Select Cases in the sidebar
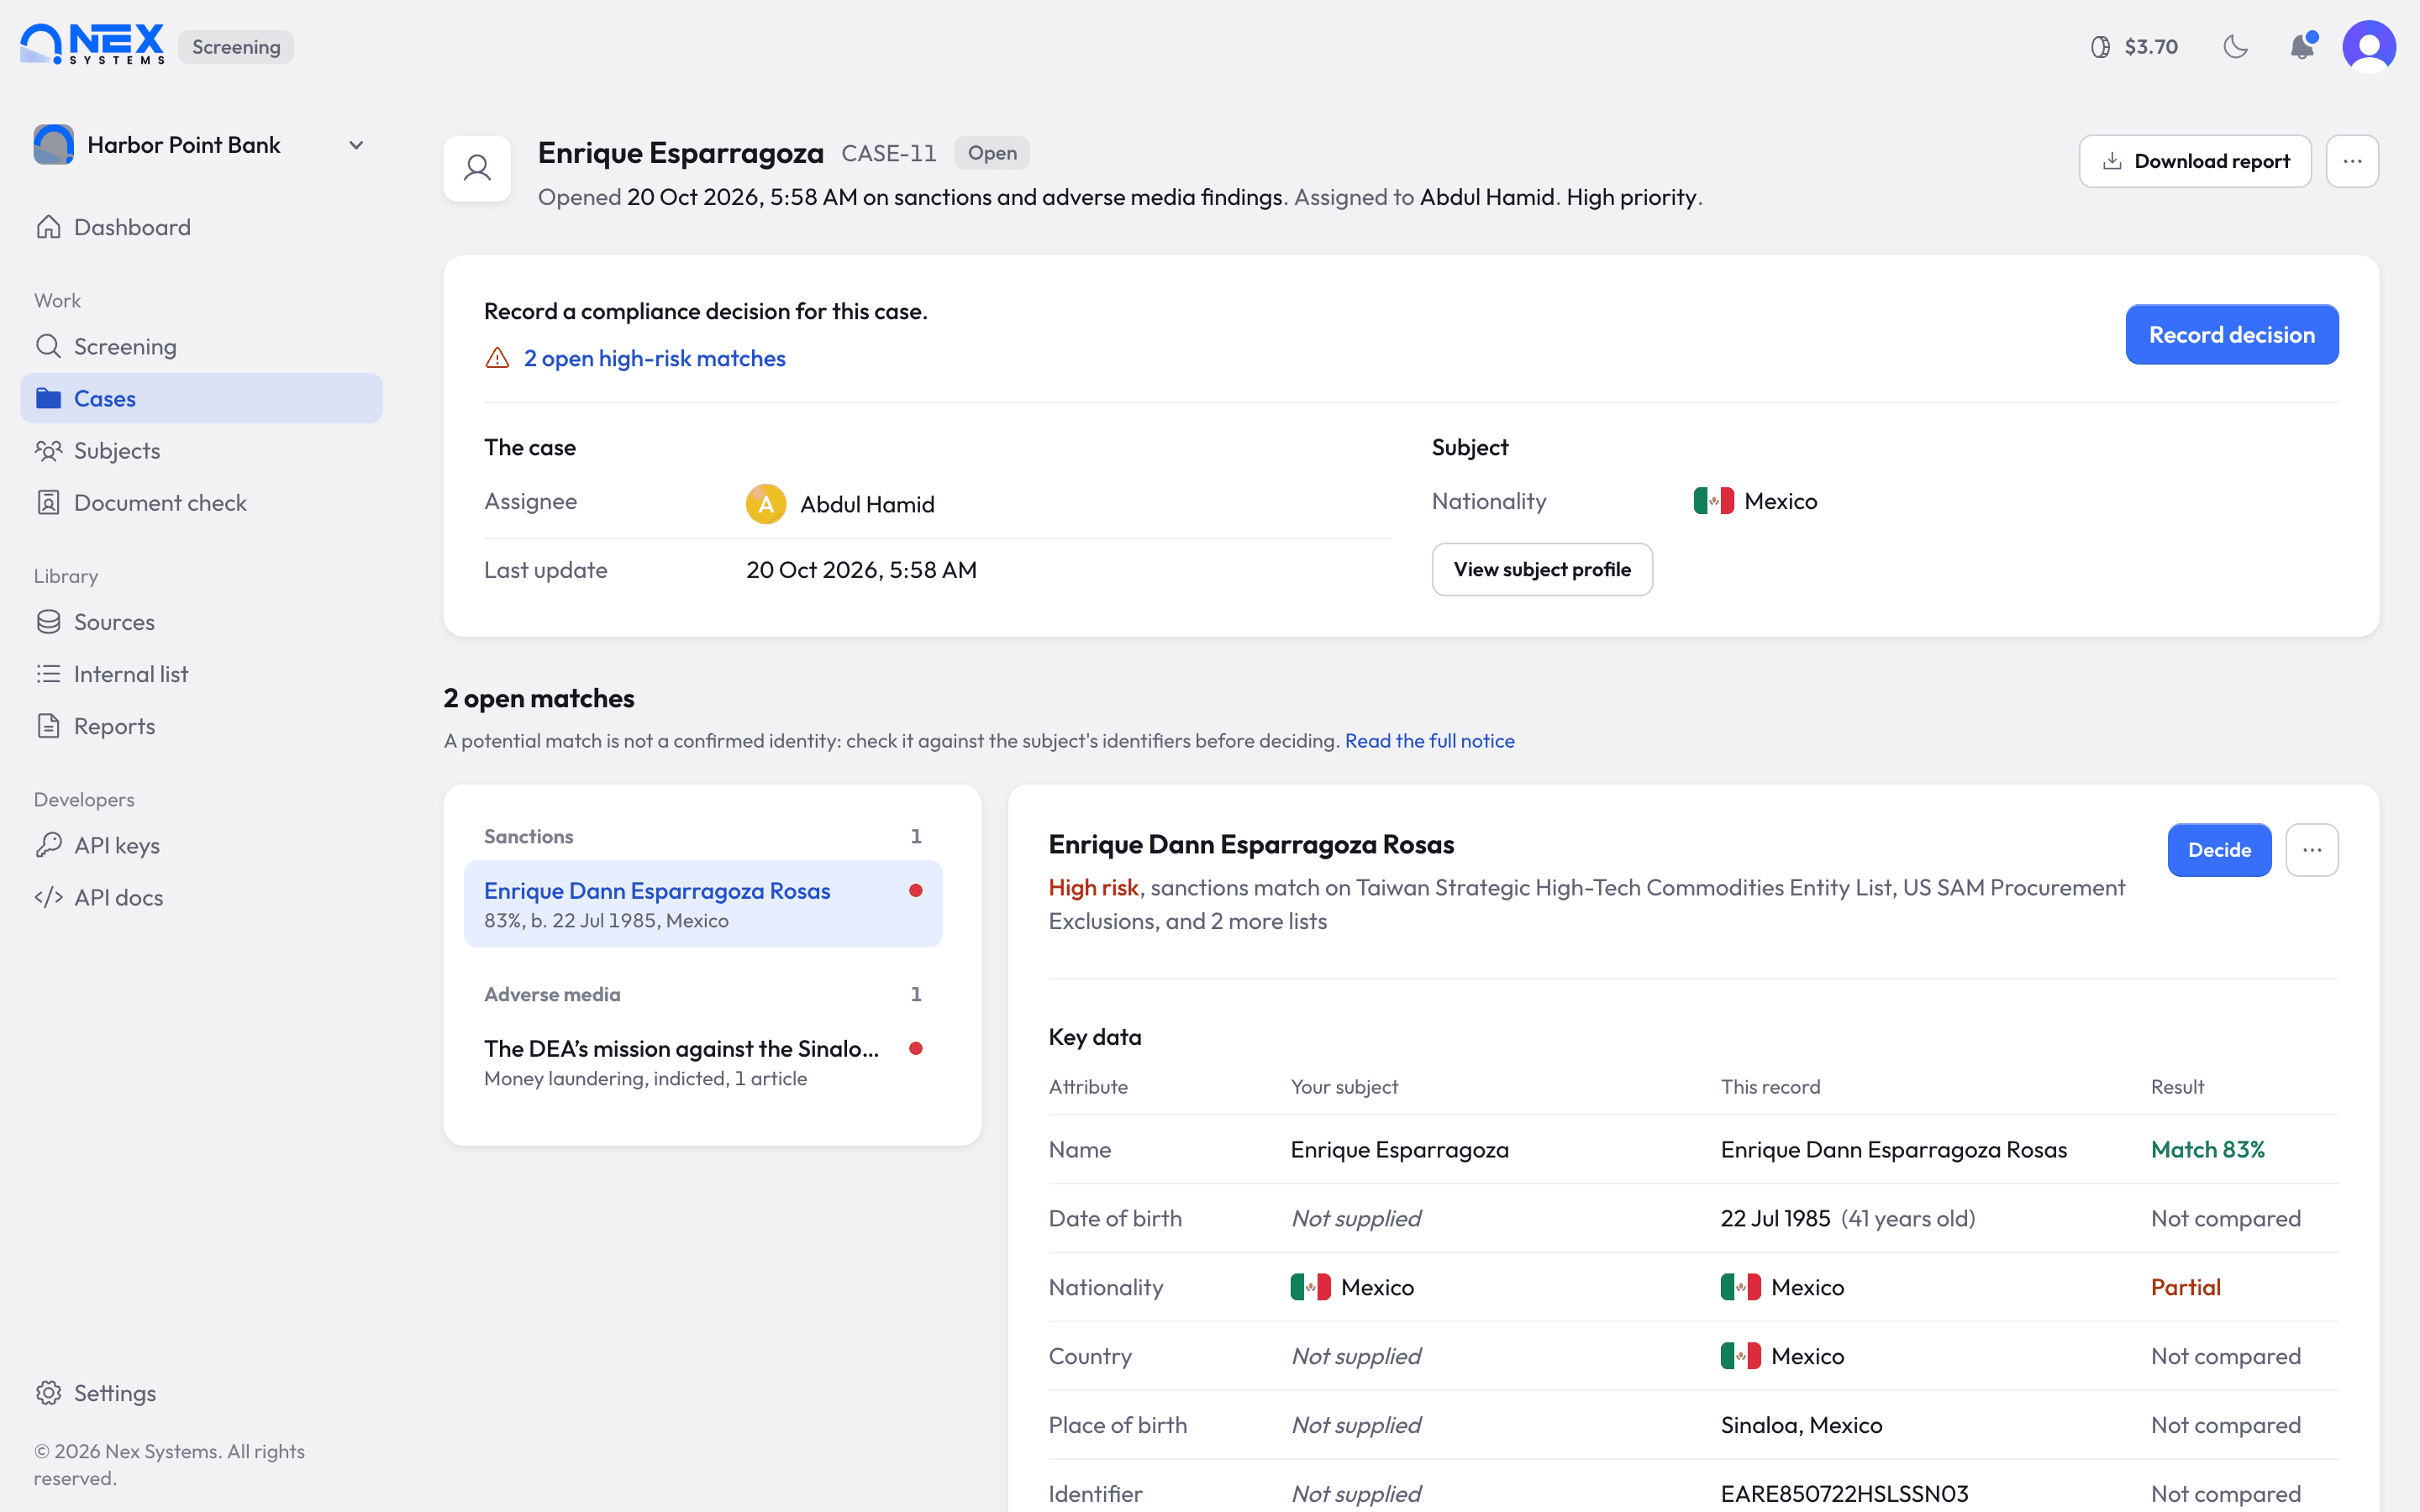 click(x=201, y=398)
